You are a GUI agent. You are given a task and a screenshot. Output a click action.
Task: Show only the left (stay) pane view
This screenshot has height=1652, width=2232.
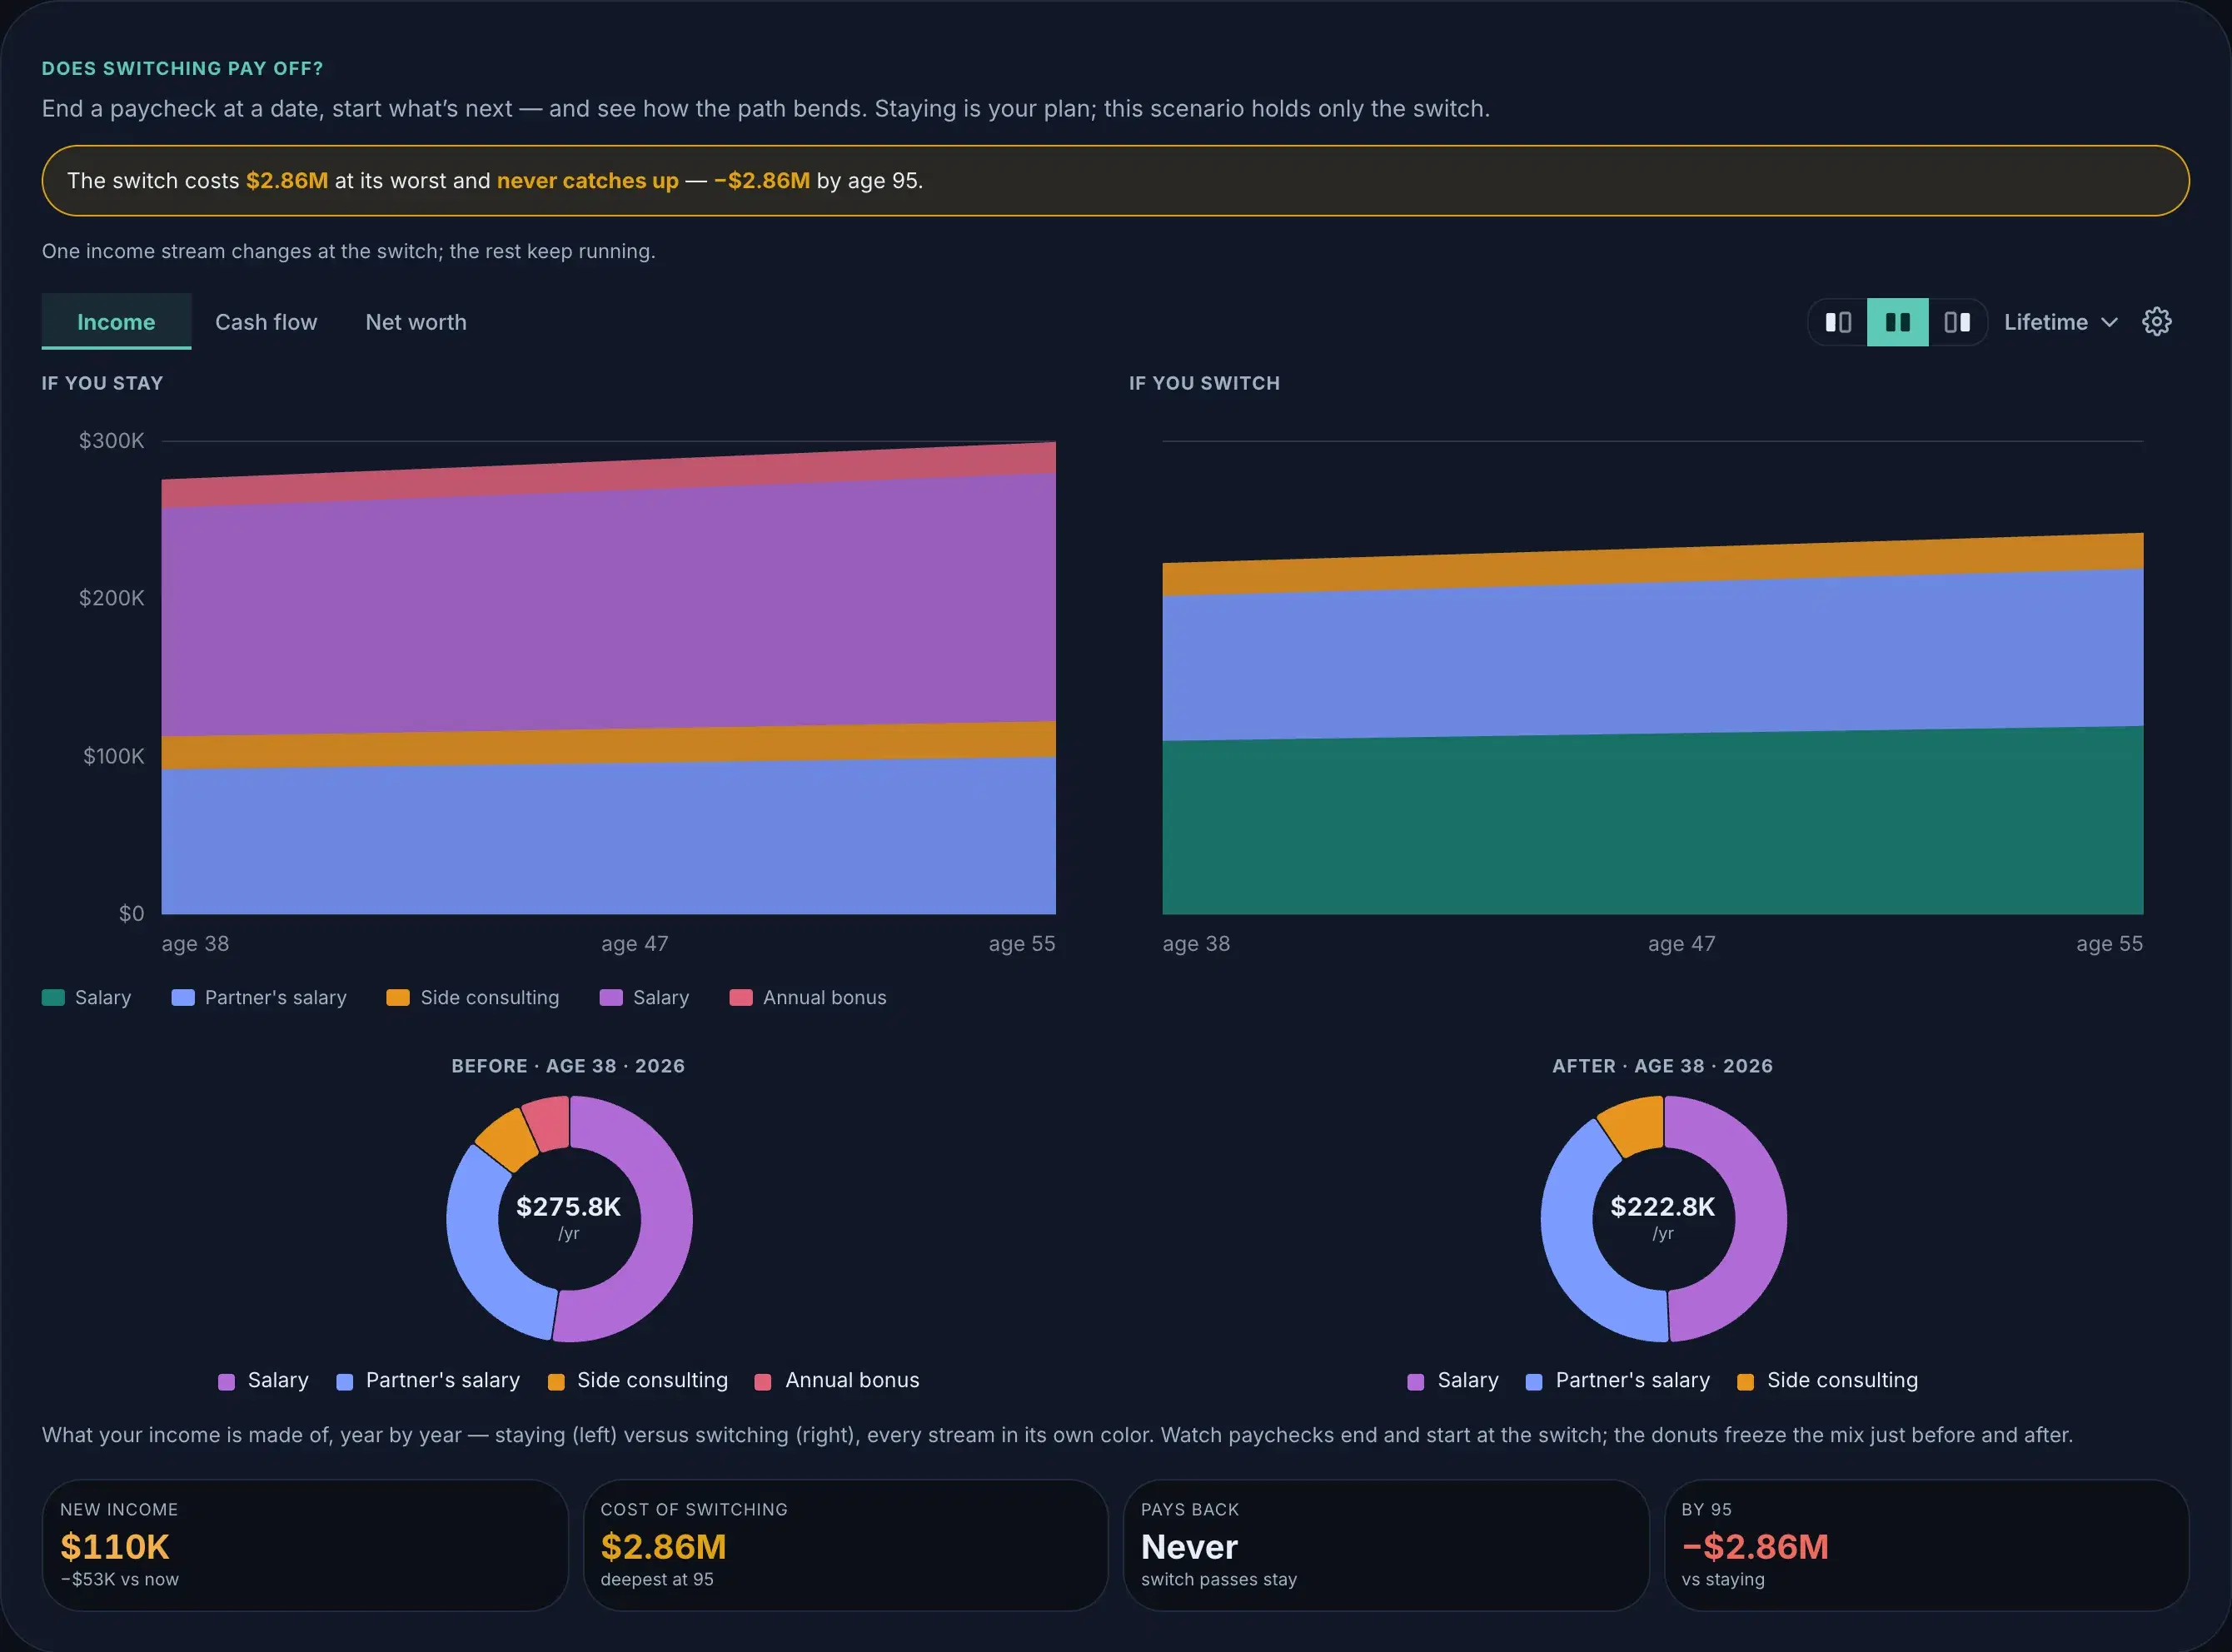pos(1838,322)
